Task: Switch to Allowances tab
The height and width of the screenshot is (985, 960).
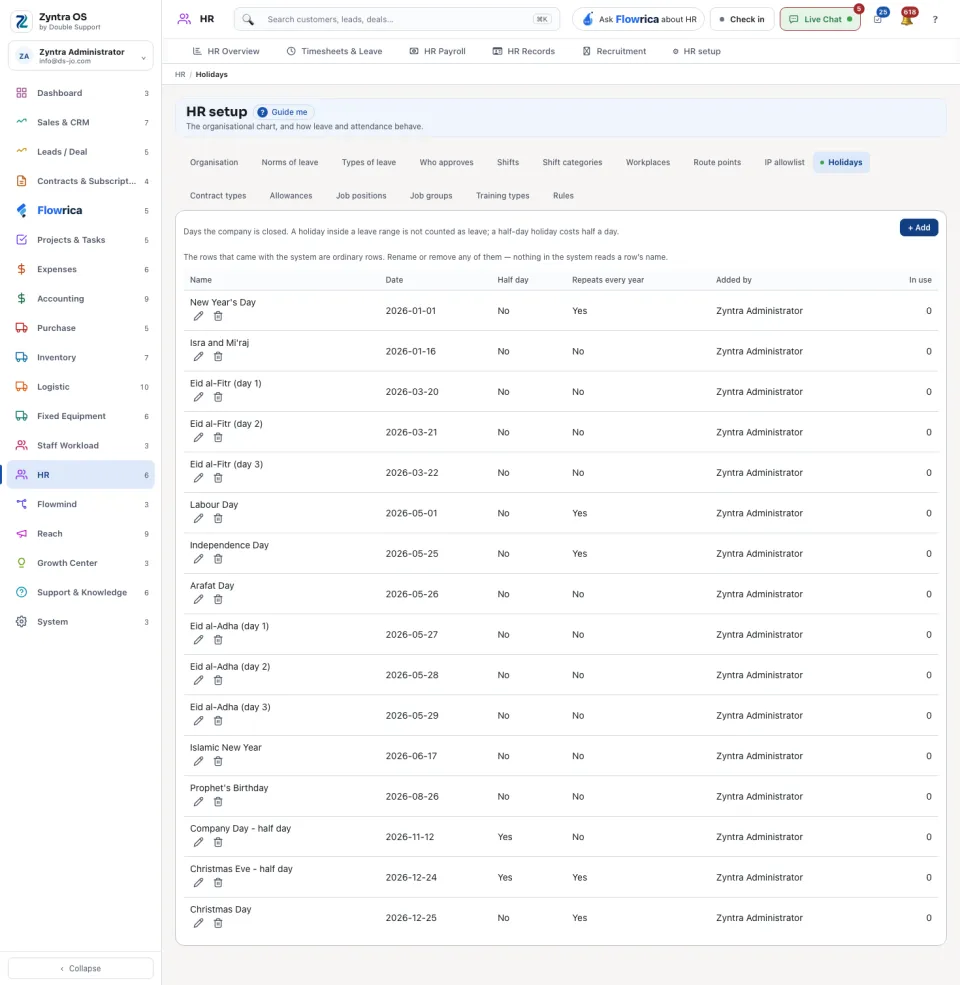Action: click(x=291, y=195)
